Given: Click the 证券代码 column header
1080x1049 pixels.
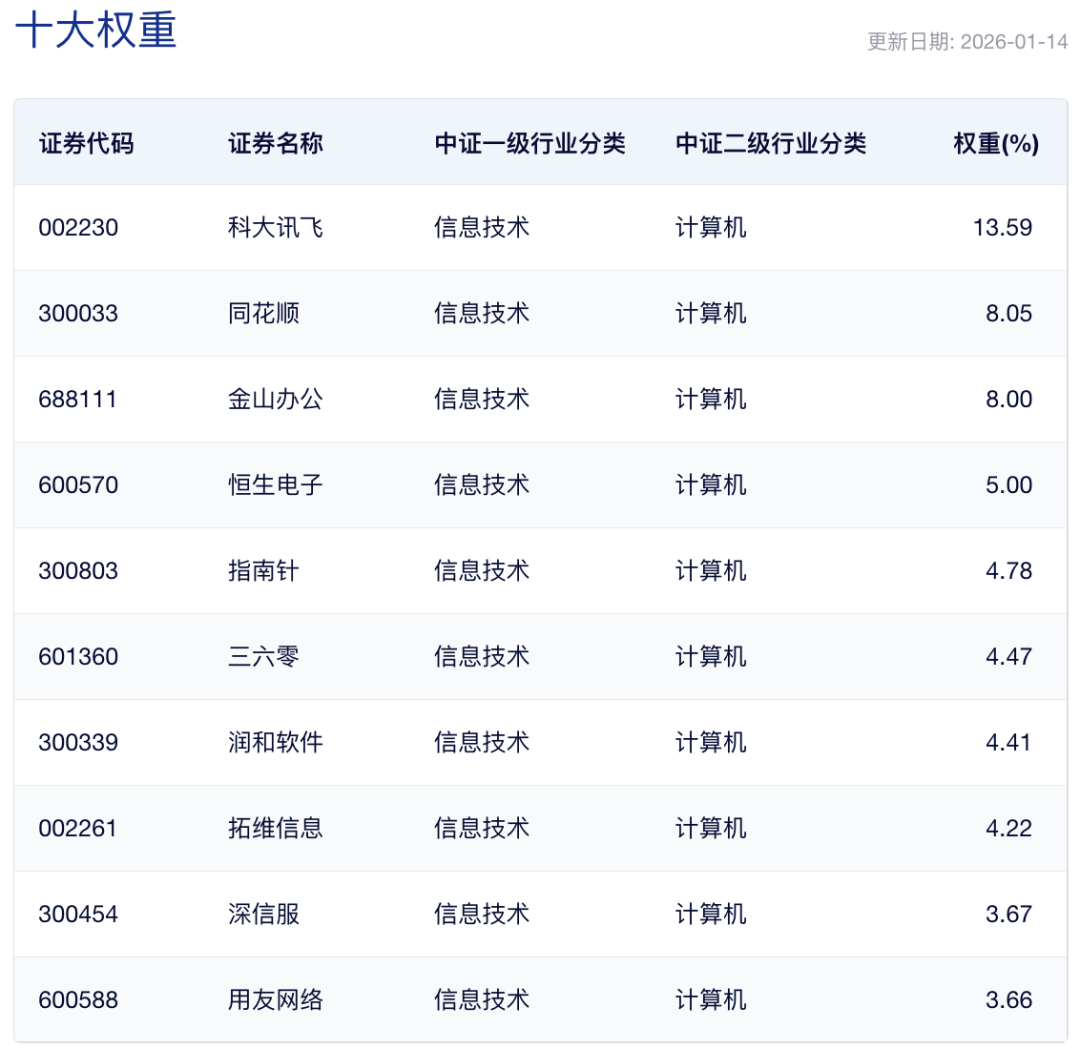Looking at the screenshot, I should pyautogui.click(x=86, y=143).
